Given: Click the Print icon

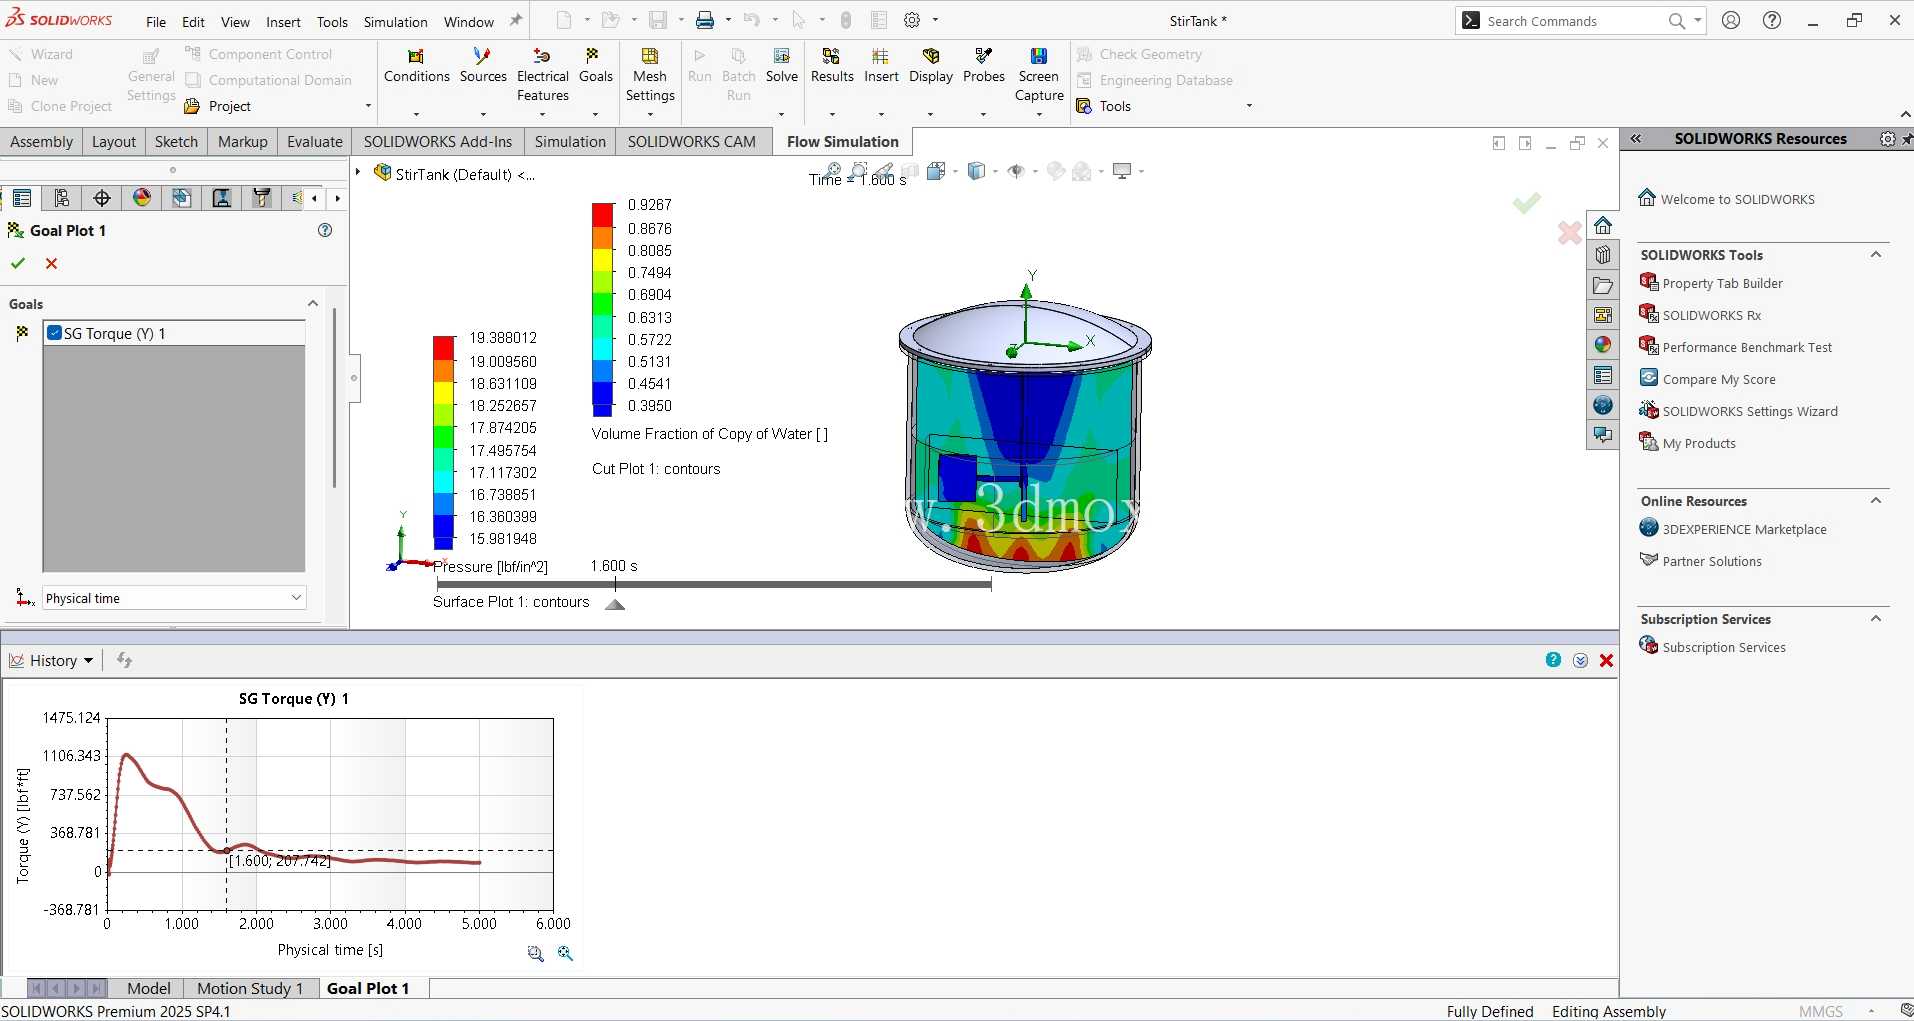Looking at the screenshot, I should [705, 20].
